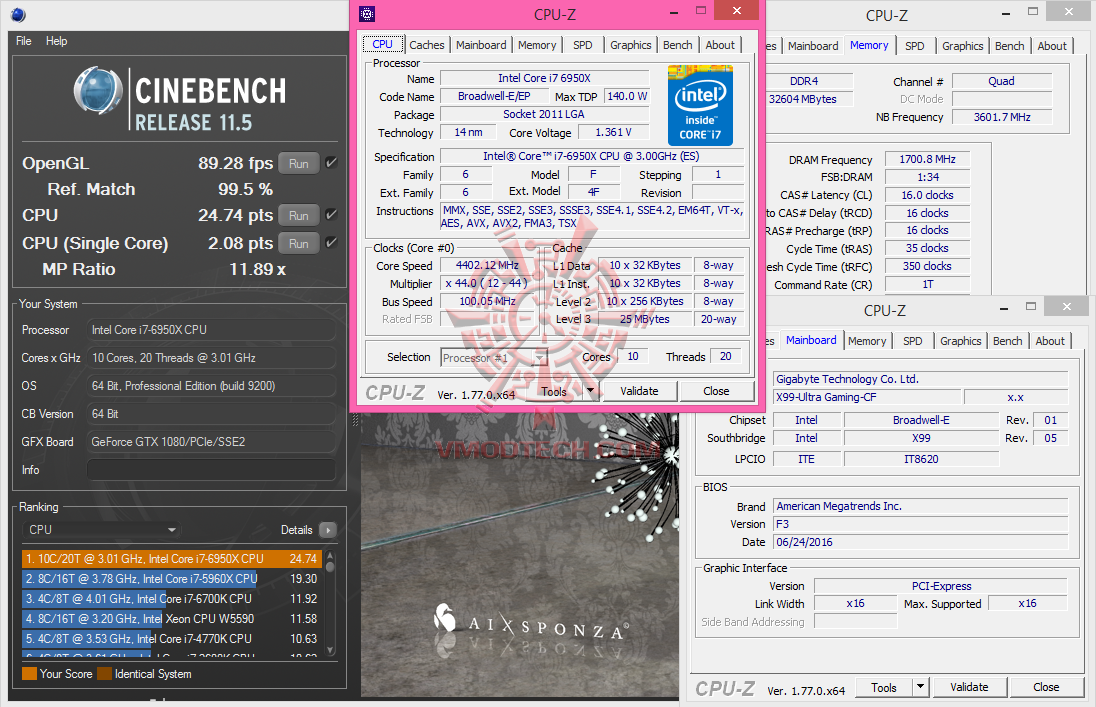Click Tools button in Mainboard CPU-Z window
Viewport: 1096px width, 707px height.
pyautogui.click(x=884, y=687)
